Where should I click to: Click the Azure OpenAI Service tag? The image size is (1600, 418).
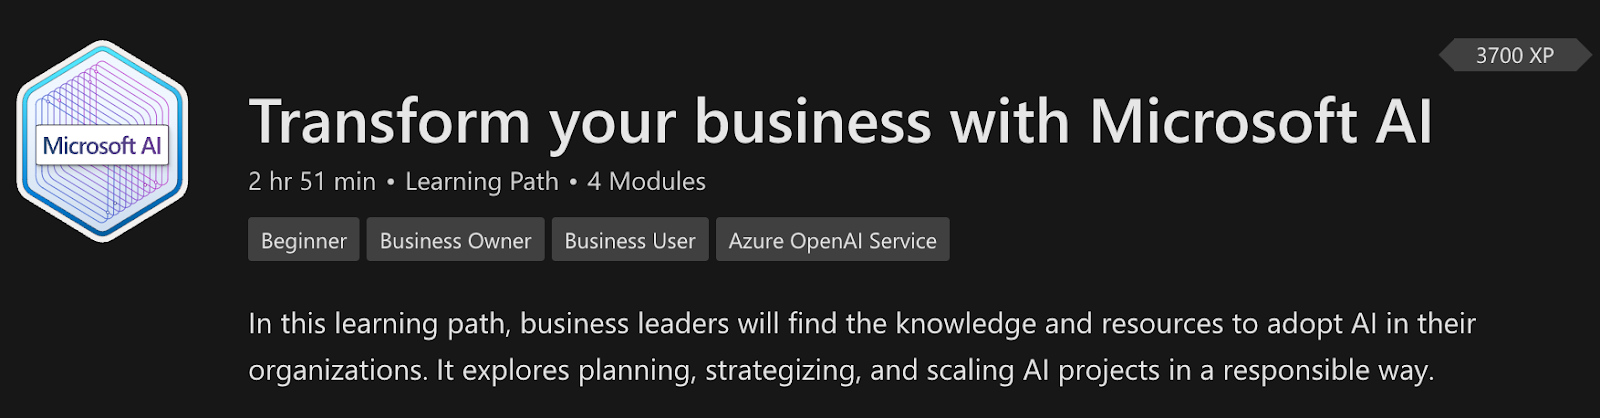click(832, 241)
